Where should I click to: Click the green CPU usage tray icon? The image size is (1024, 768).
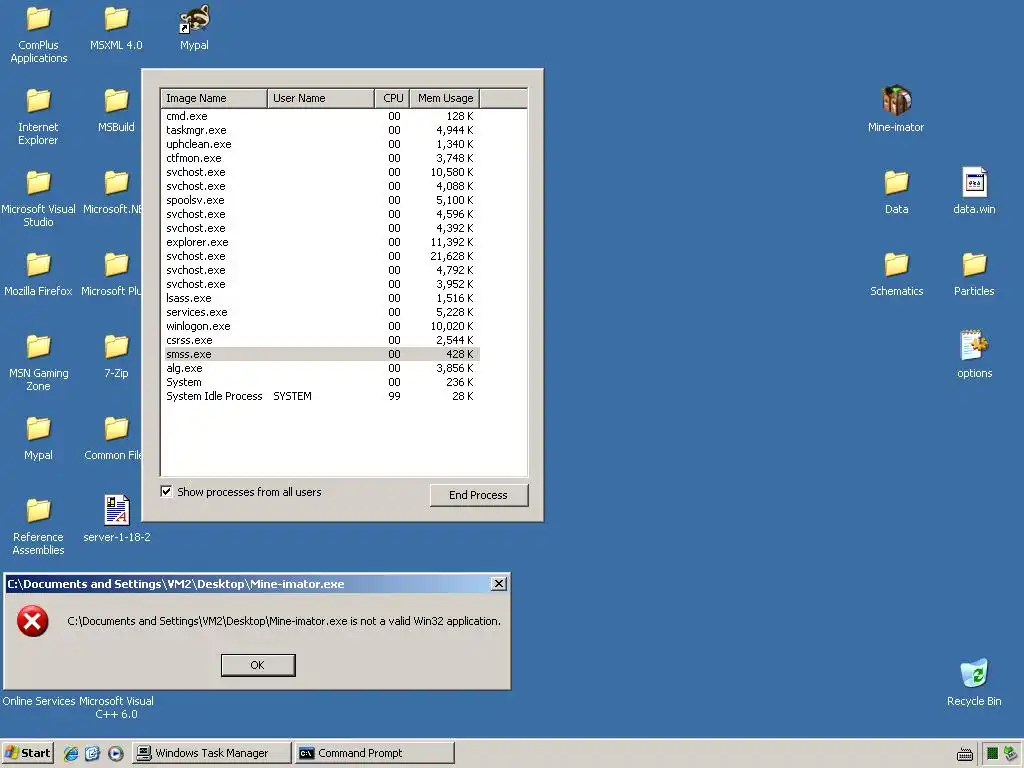[x=993, y=754]
